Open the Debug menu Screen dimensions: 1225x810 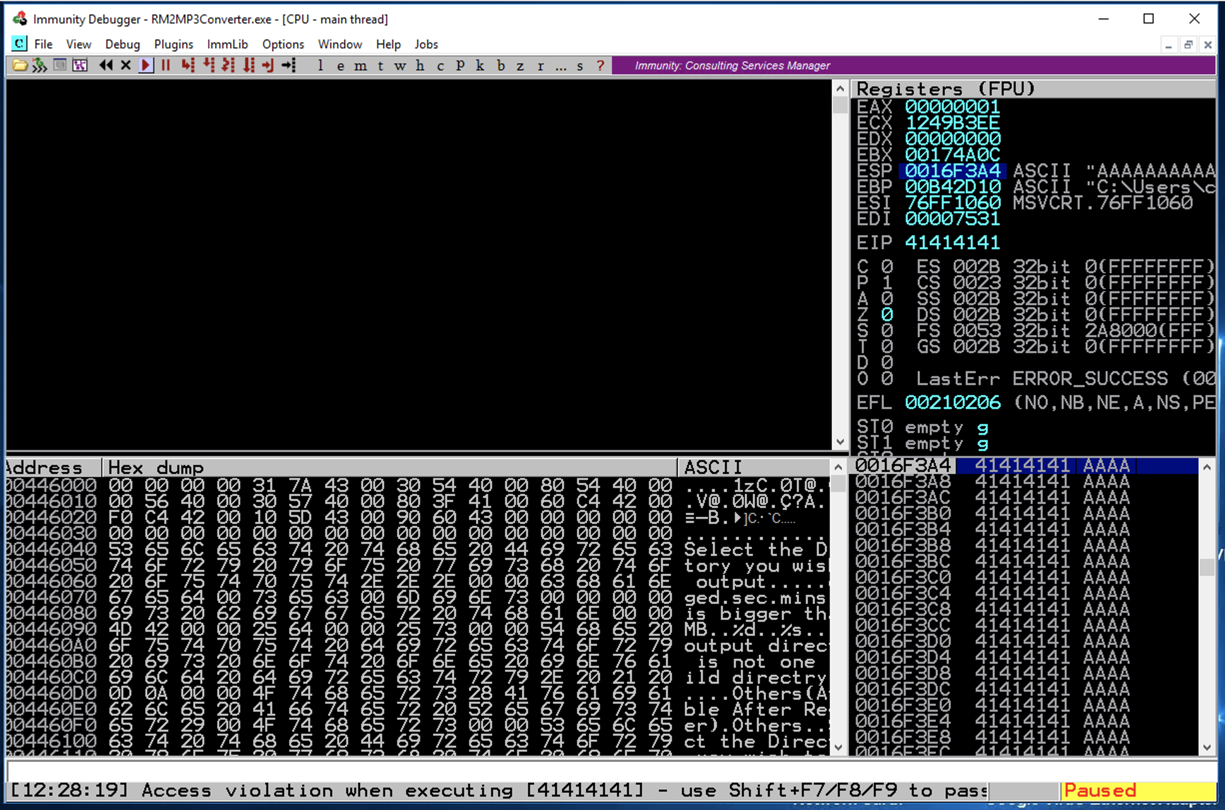point(123,44)
